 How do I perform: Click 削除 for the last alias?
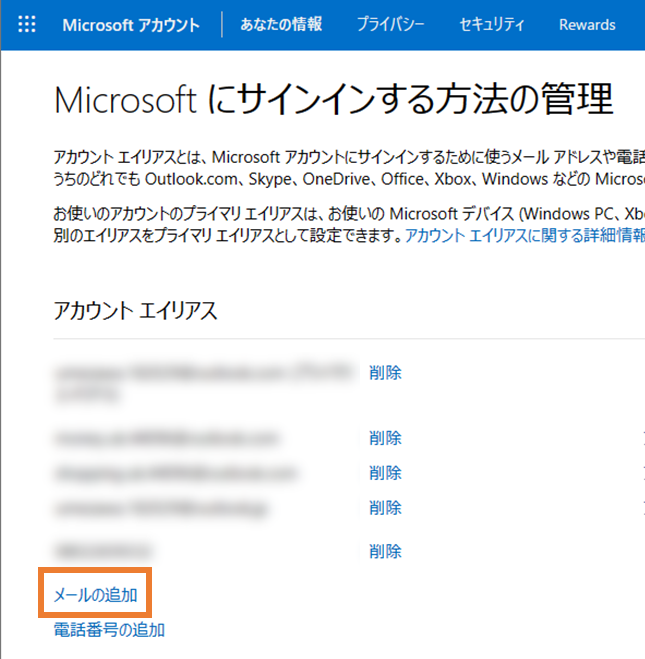pyautogui.click(x=385, y=551)
